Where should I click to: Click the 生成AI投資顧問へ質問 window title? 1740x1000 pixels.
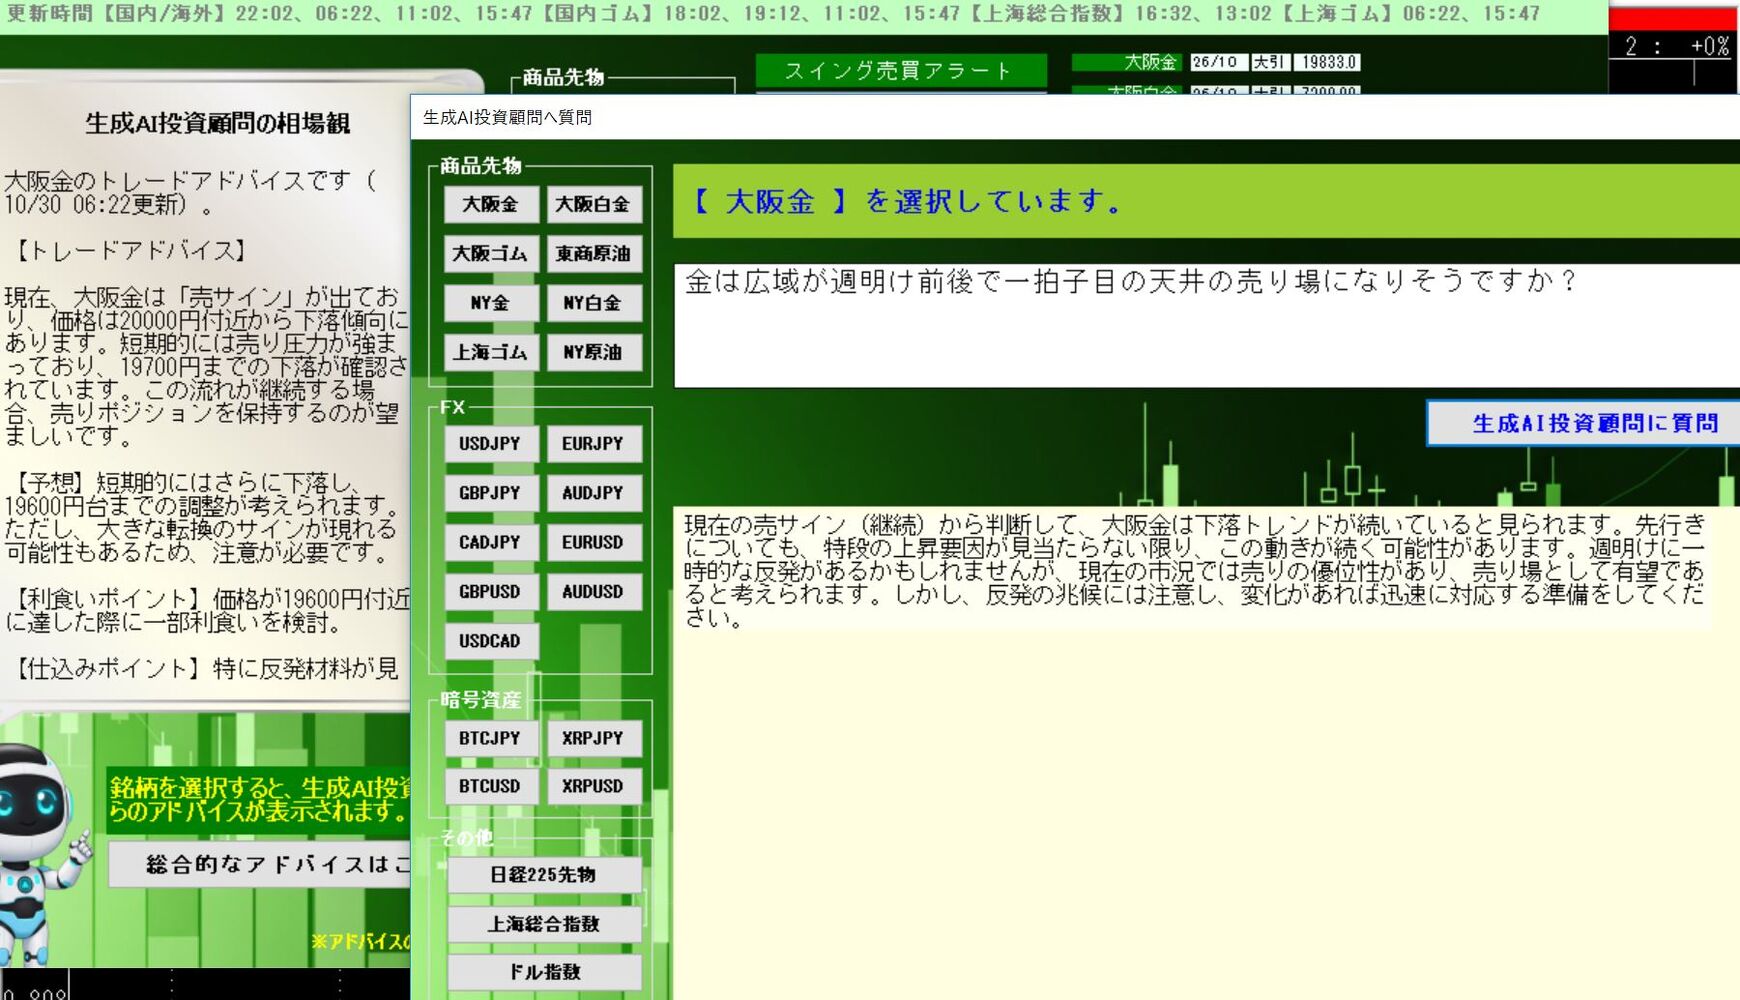507,117
